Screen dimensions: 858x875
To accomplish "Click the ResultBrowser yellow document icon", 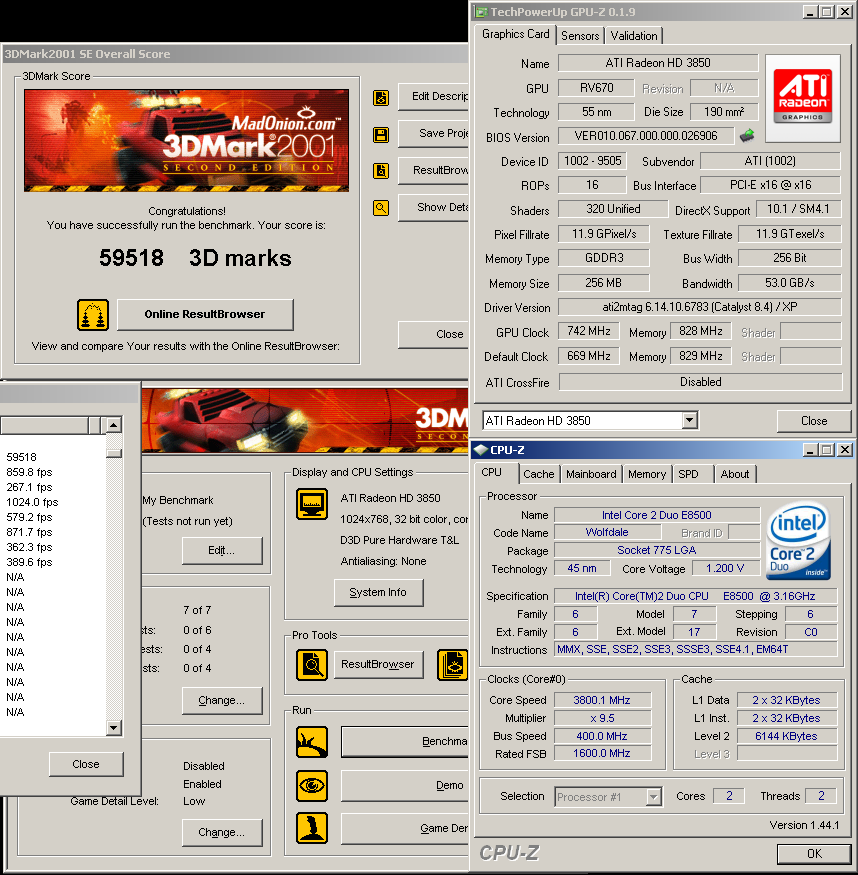I will pos(381,171).
